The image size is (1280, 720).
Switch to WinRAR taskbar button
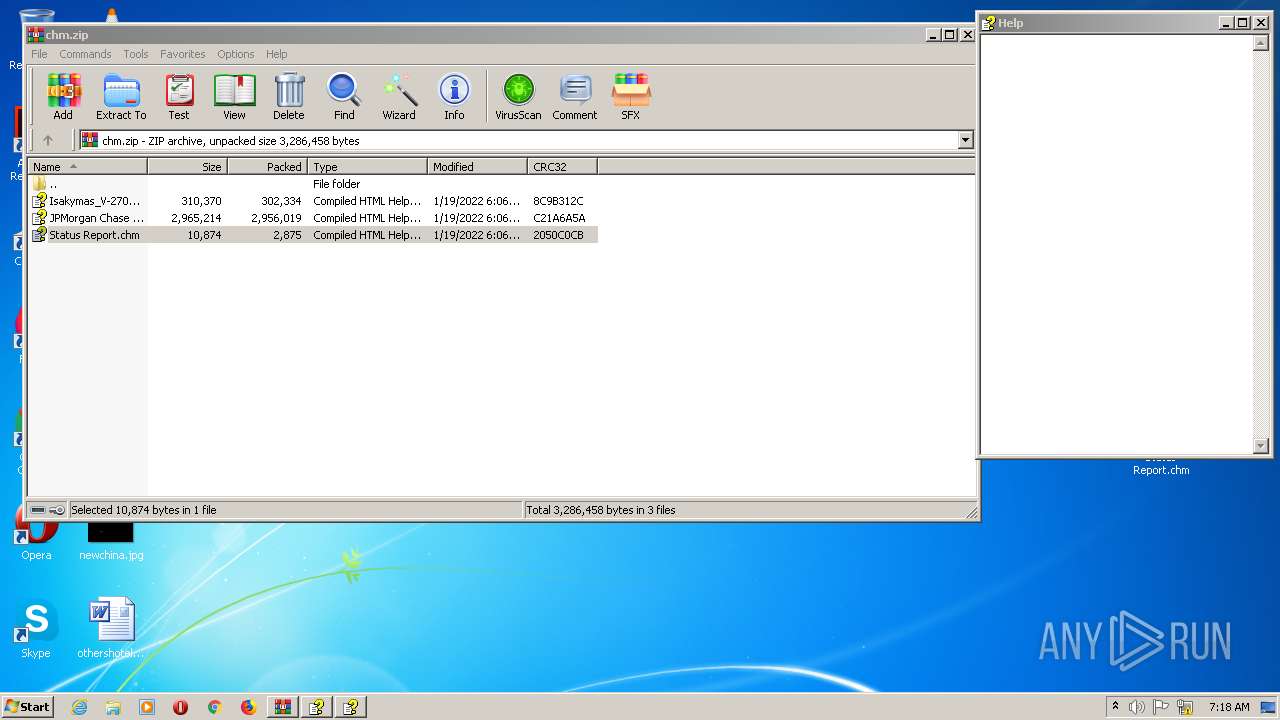point(283,707)
